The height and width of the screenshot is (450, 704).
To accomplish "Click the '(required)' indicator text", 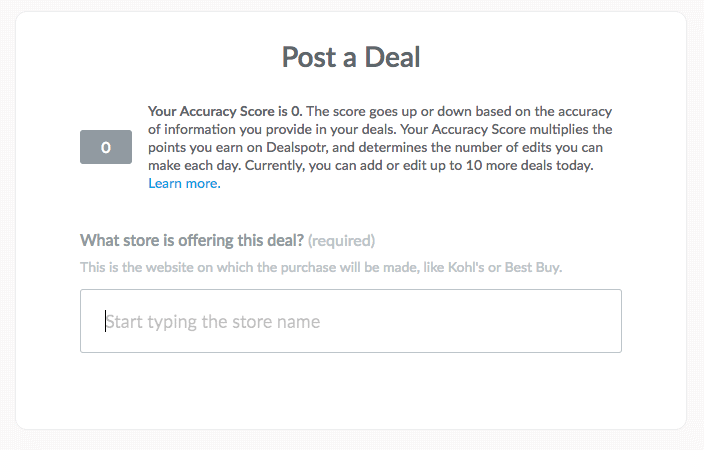I will (x=341, y=240).
